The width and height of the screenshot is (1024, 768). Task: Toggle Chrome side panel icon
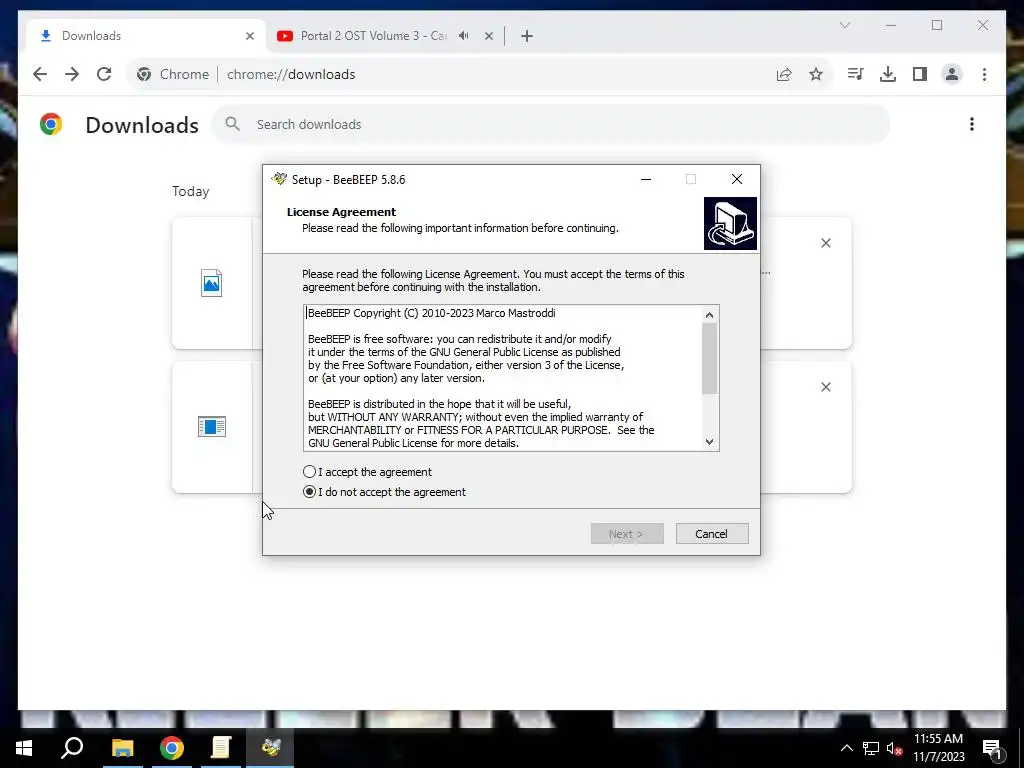click(x=920, y=74)
